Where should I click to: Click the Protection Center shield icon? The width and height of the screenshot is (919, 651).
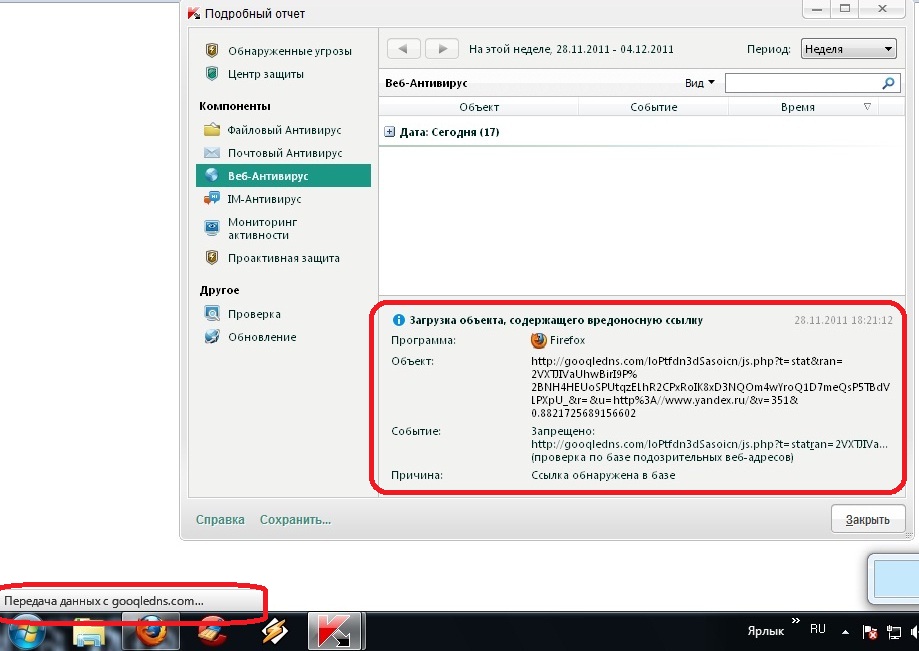pos(211,74)
